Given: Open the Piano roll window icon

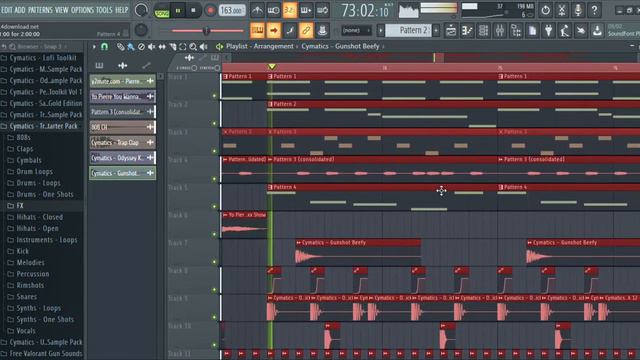Looking at the screenshot, I should [467, 31].
